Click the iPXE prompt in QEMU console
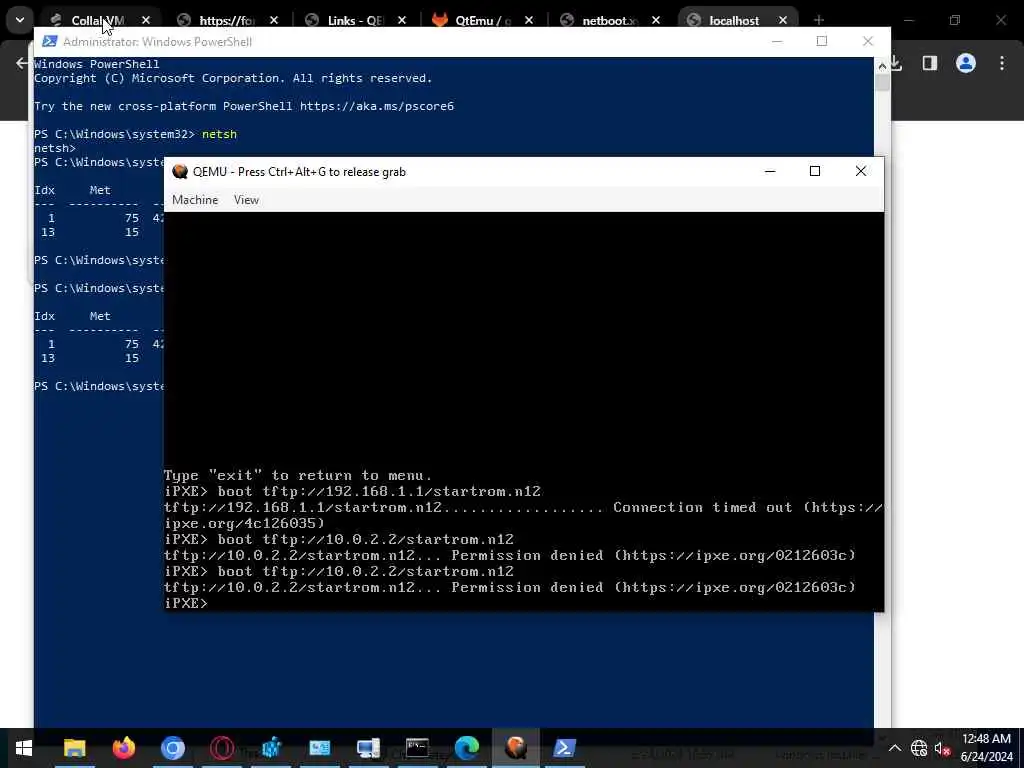 [186, 603]
